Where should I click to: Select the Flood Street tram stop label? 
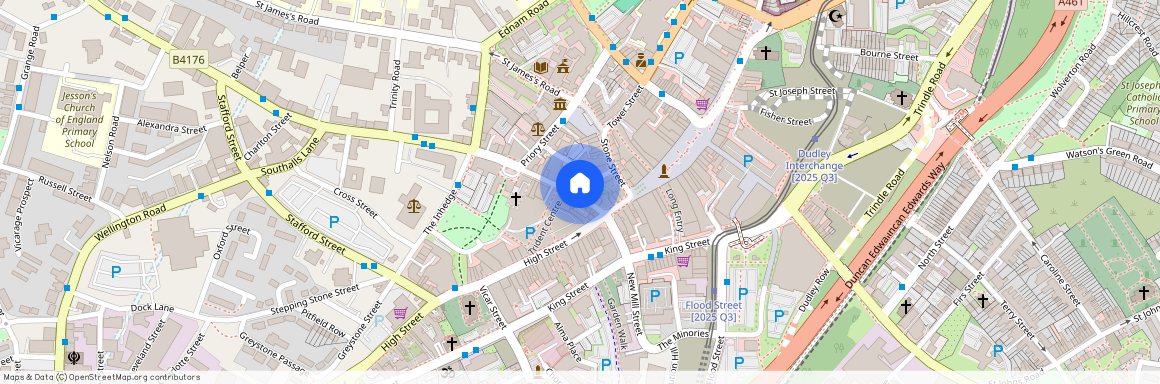(713, 311)
